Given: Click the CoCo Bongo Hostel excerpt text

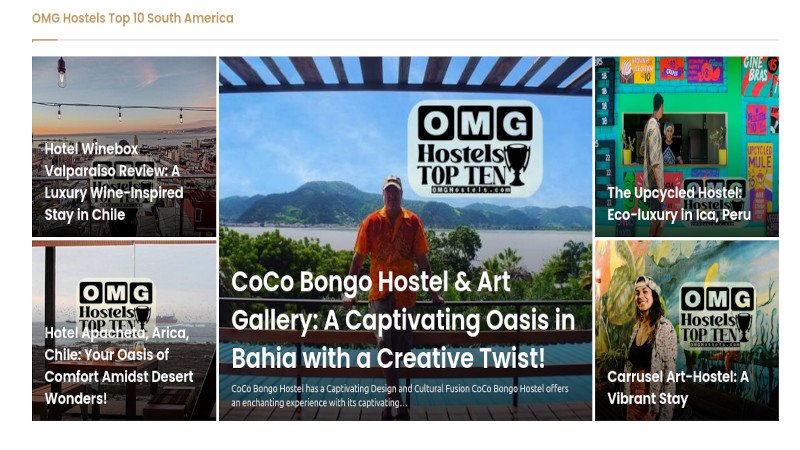Looking at the screenshot, I should tap(399, 395).
